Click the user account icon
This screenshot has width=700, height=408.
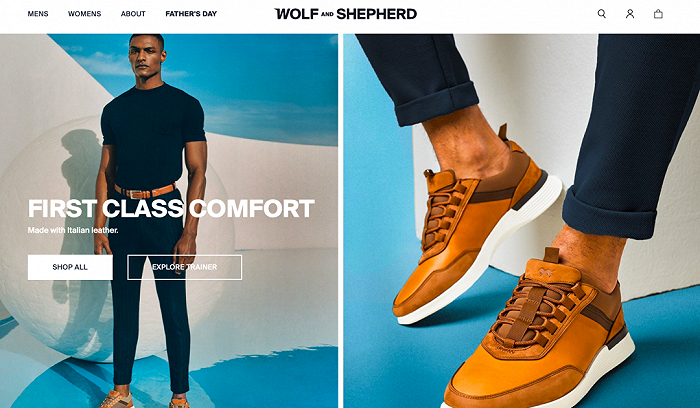[x=630, y=14]
